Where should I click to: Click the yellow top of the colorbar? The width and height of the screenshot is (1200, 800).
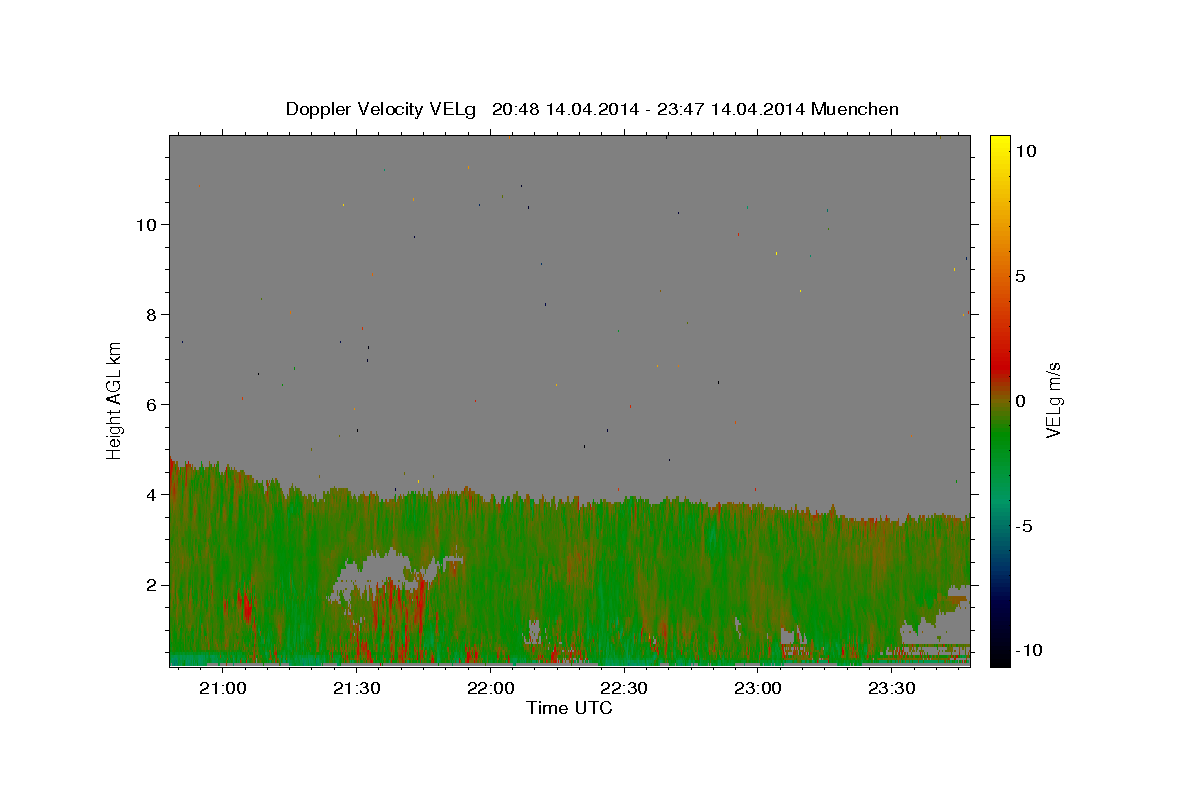pyautogui.click(x=999, y=145)
